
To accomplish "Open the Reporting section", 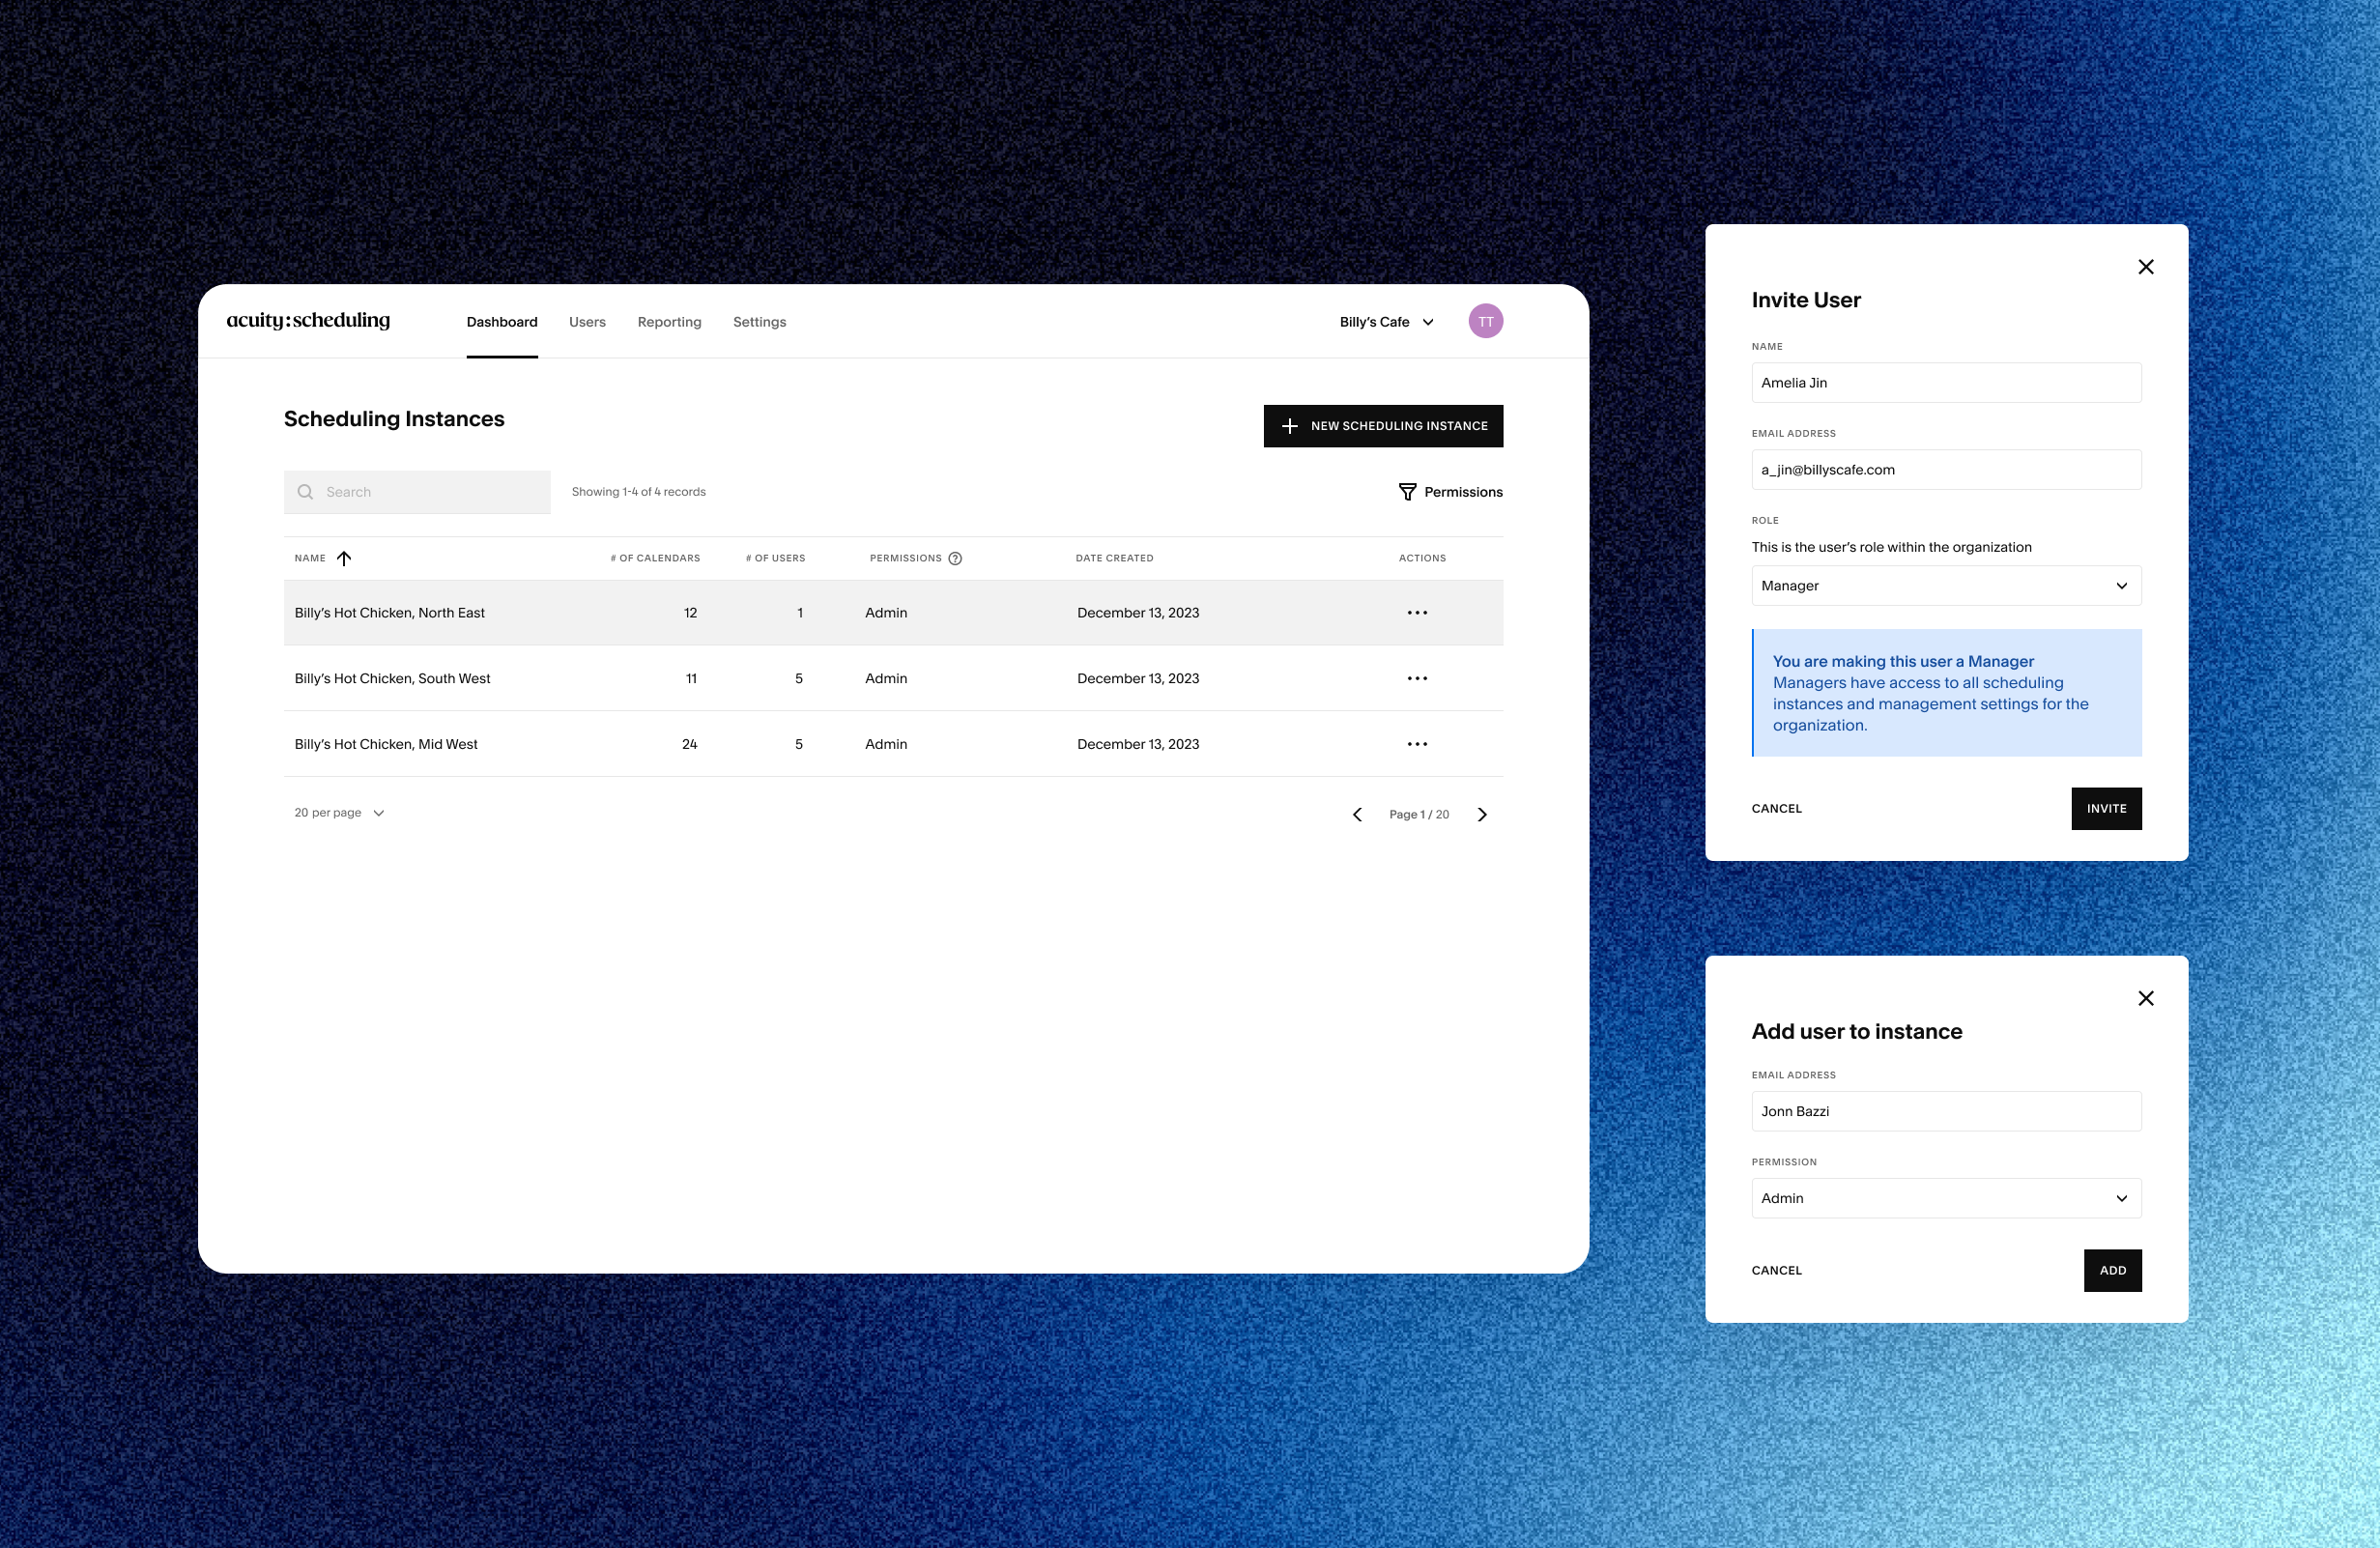I will pos(668,321).
